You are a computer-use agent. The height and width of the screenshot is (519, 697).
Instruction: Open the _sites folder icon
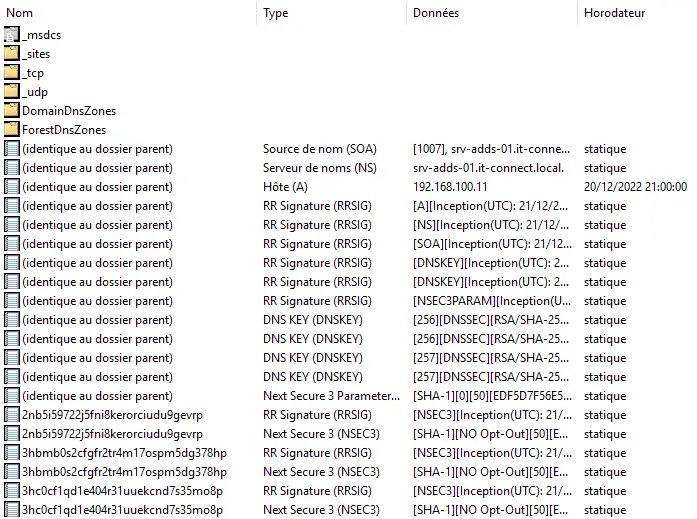pyautogui.click(x=12, y=53)
